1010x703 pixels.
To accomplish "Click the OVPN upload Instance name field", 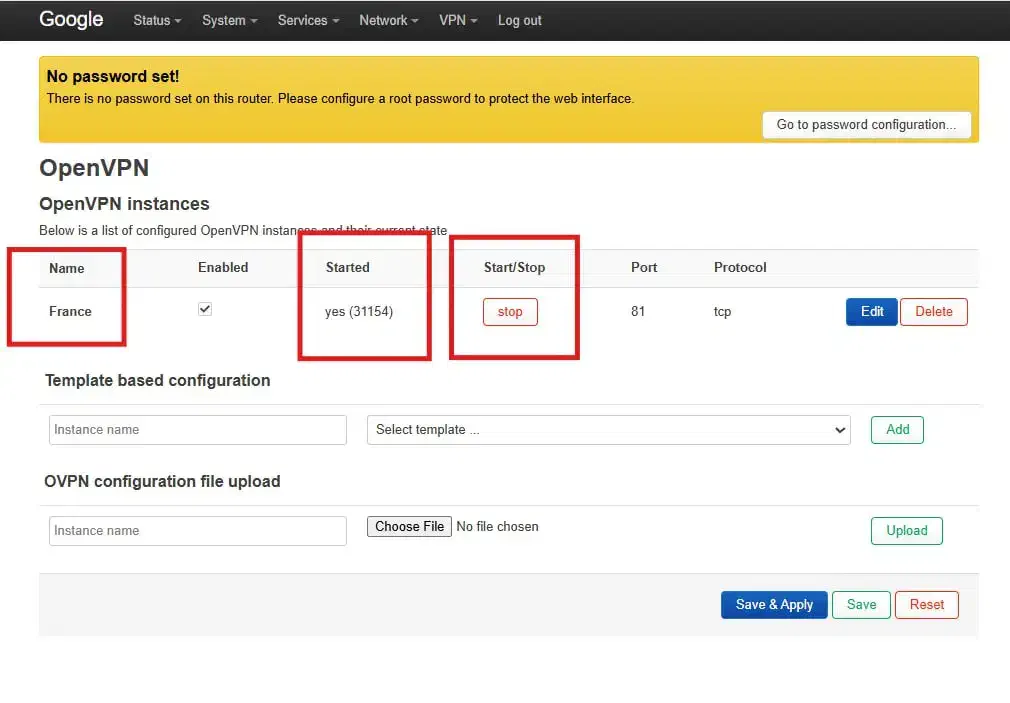I will pyautogui.click(x=197, y=531).
